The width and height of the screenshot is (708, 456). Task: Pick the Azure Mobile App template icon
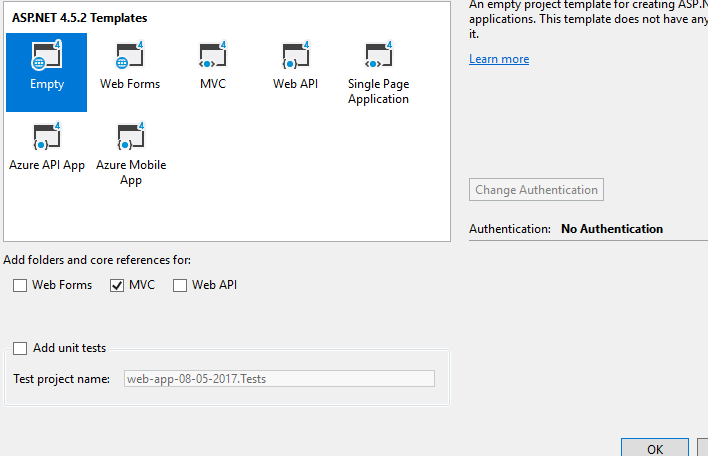pos(131,137)
